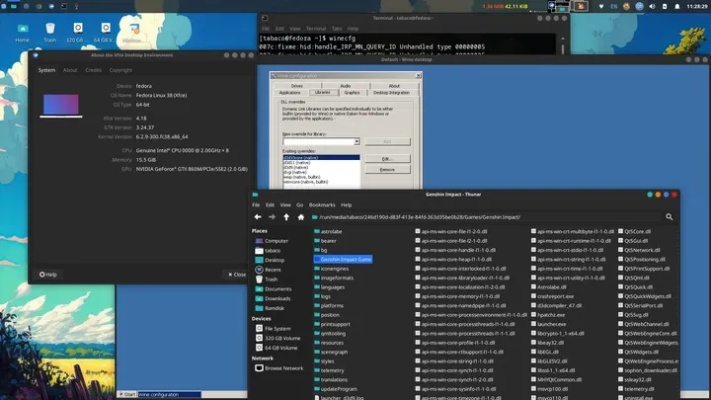Screen dimensions: 711x400
Task: Open the volume control in the system tray
Action: click(652, 6)
